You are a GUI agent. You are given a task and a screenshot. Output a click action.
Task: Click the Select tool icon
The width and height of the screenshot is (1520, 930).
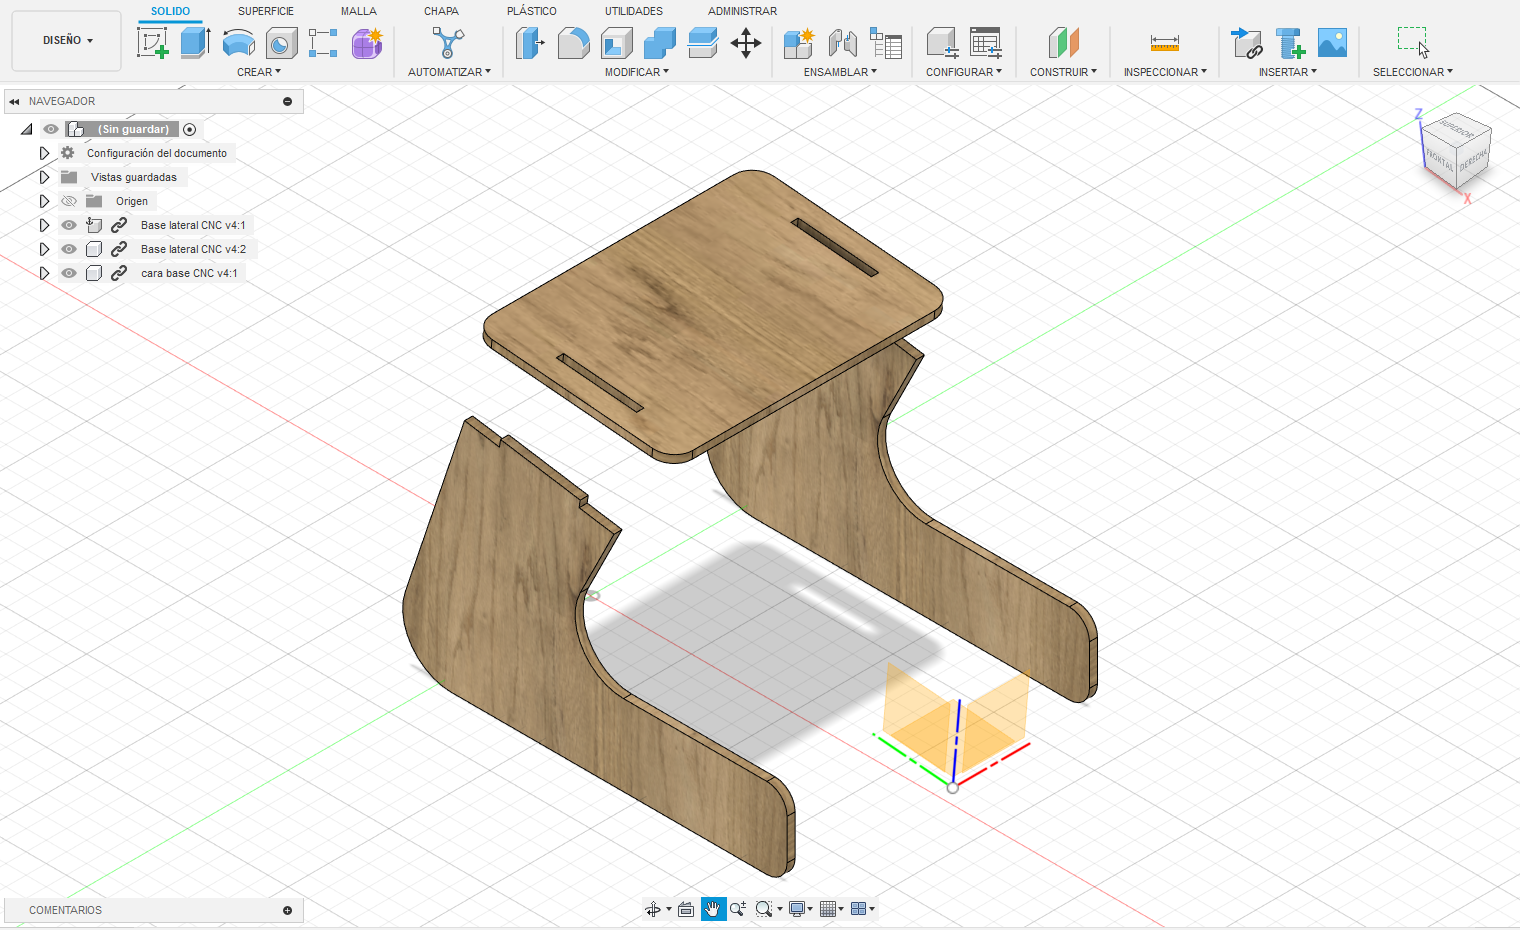coord(1413,43)
